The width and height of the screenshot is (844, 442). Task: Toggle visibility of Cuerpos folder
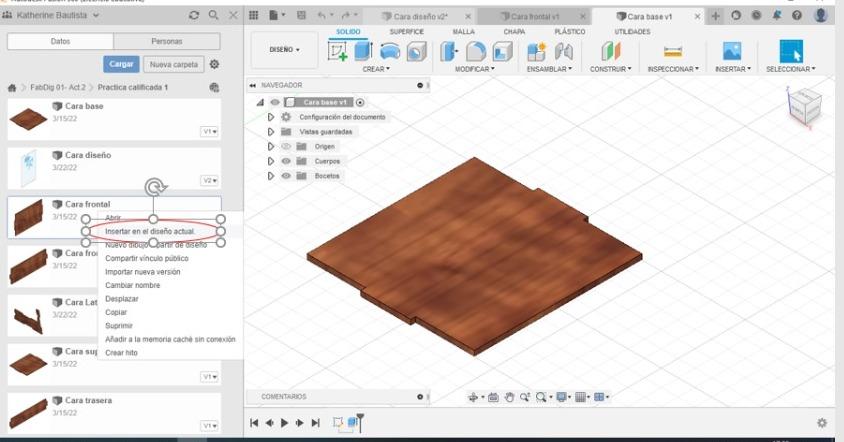(x=286, y=161)
